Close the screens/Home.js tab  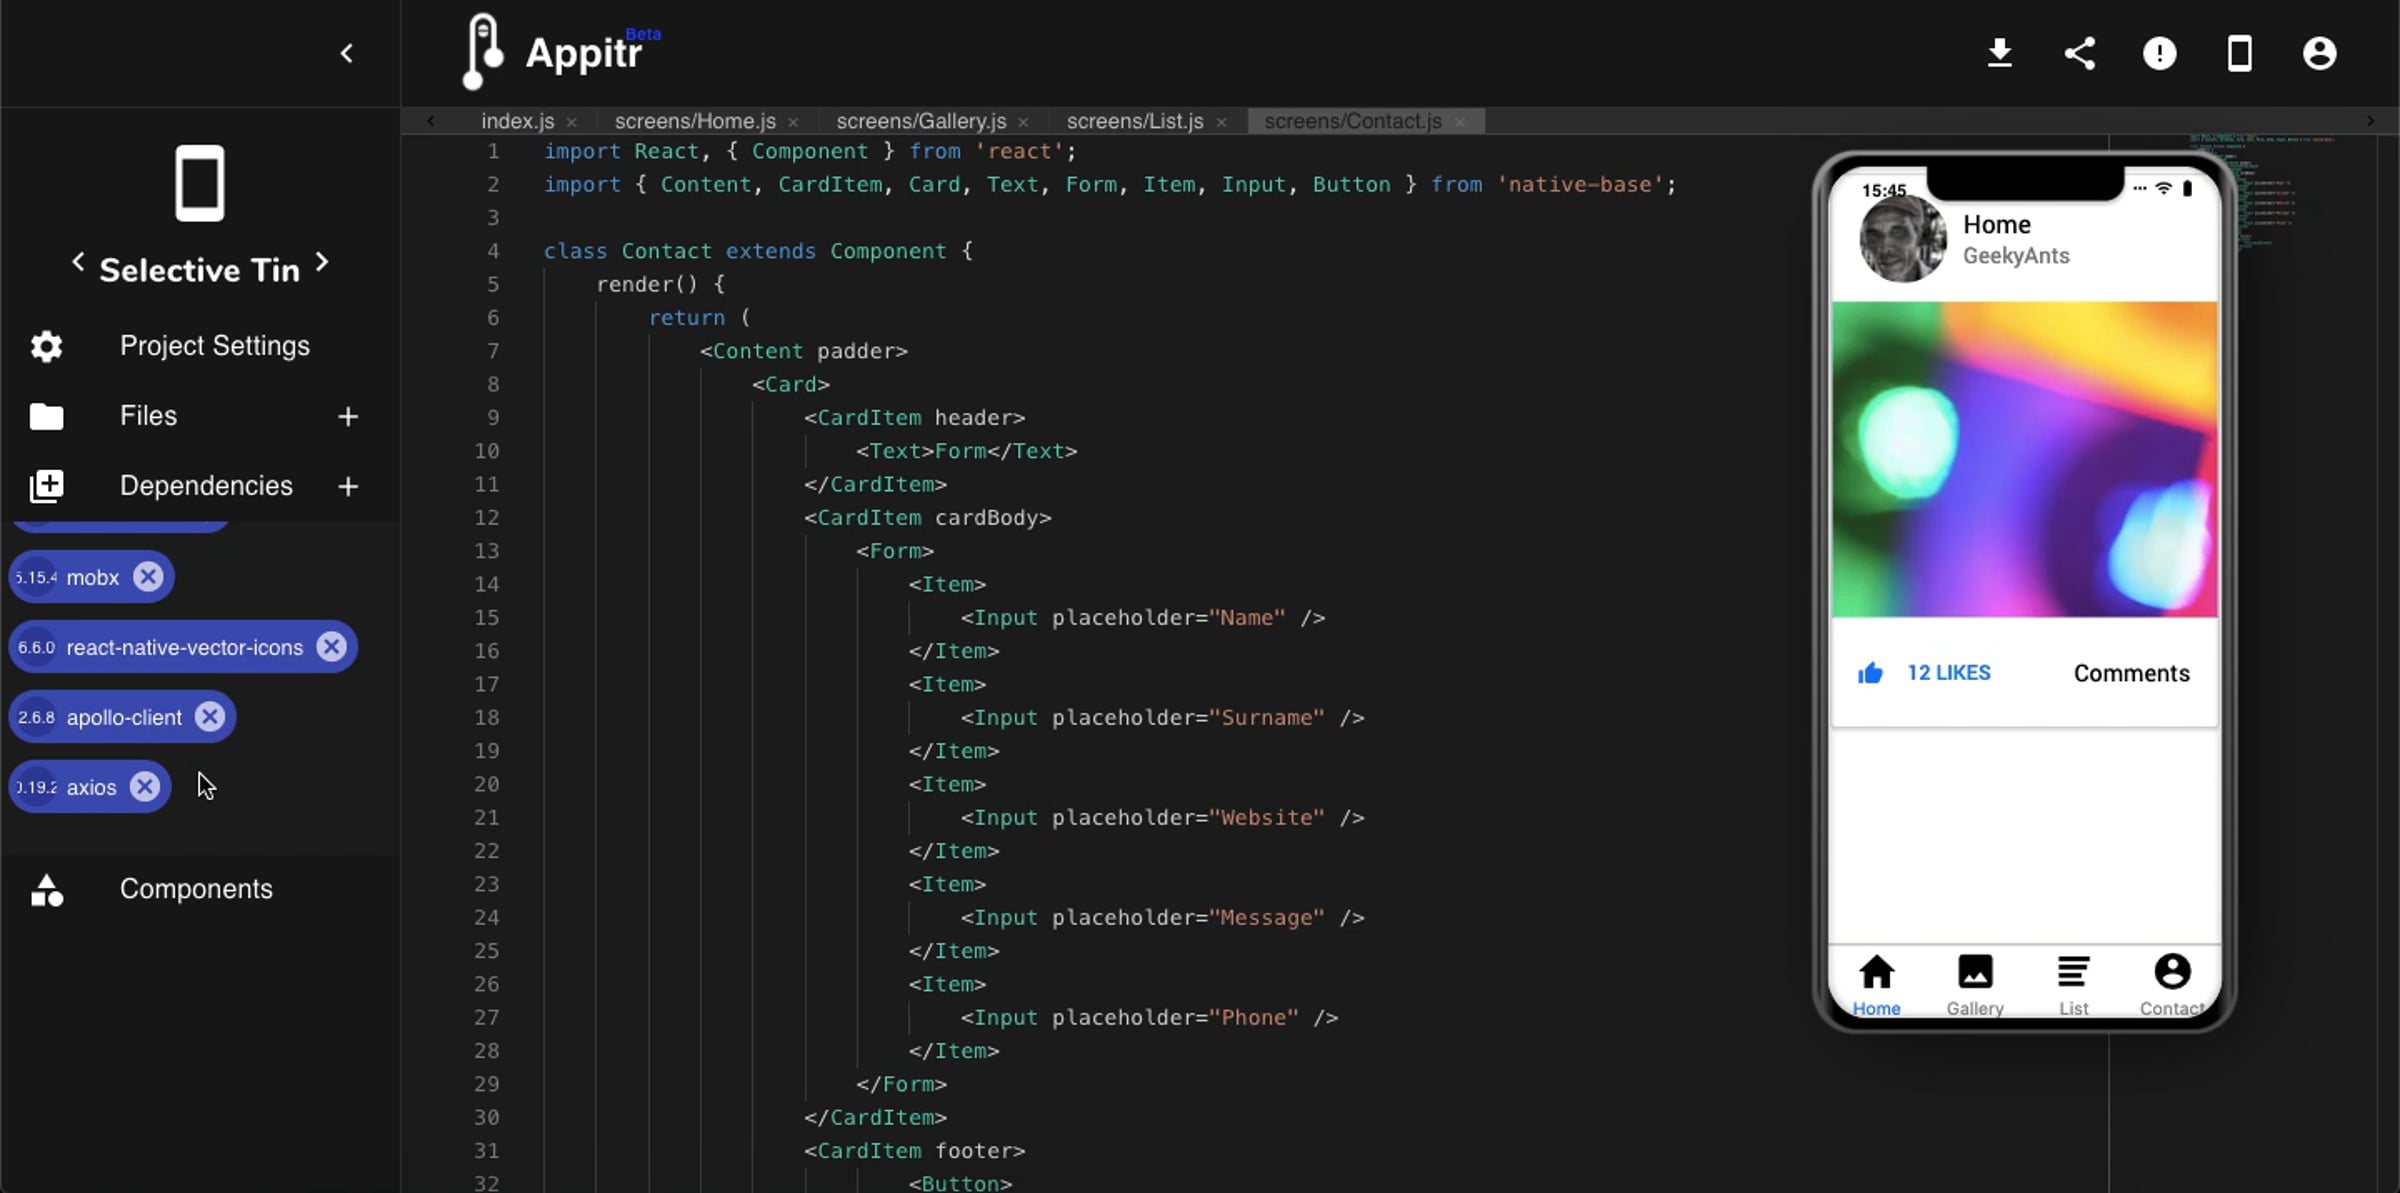click(793, 122)
